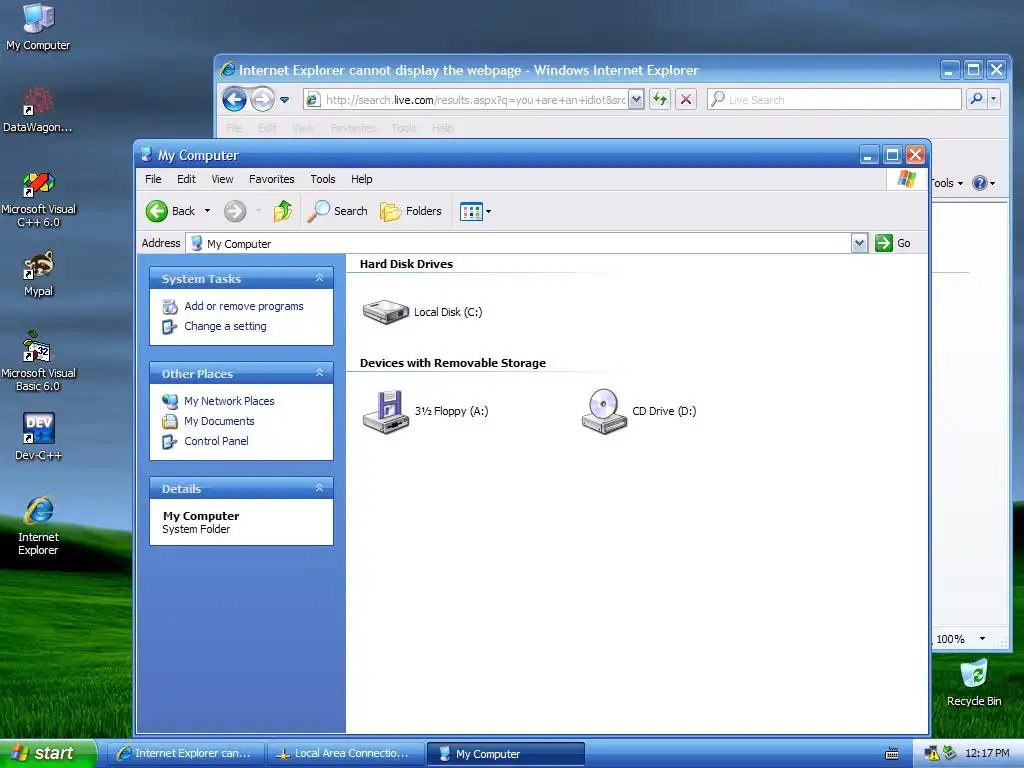Select the Microsoft Visual C++ 6.0 shortcut

click(x=38, y=199)
